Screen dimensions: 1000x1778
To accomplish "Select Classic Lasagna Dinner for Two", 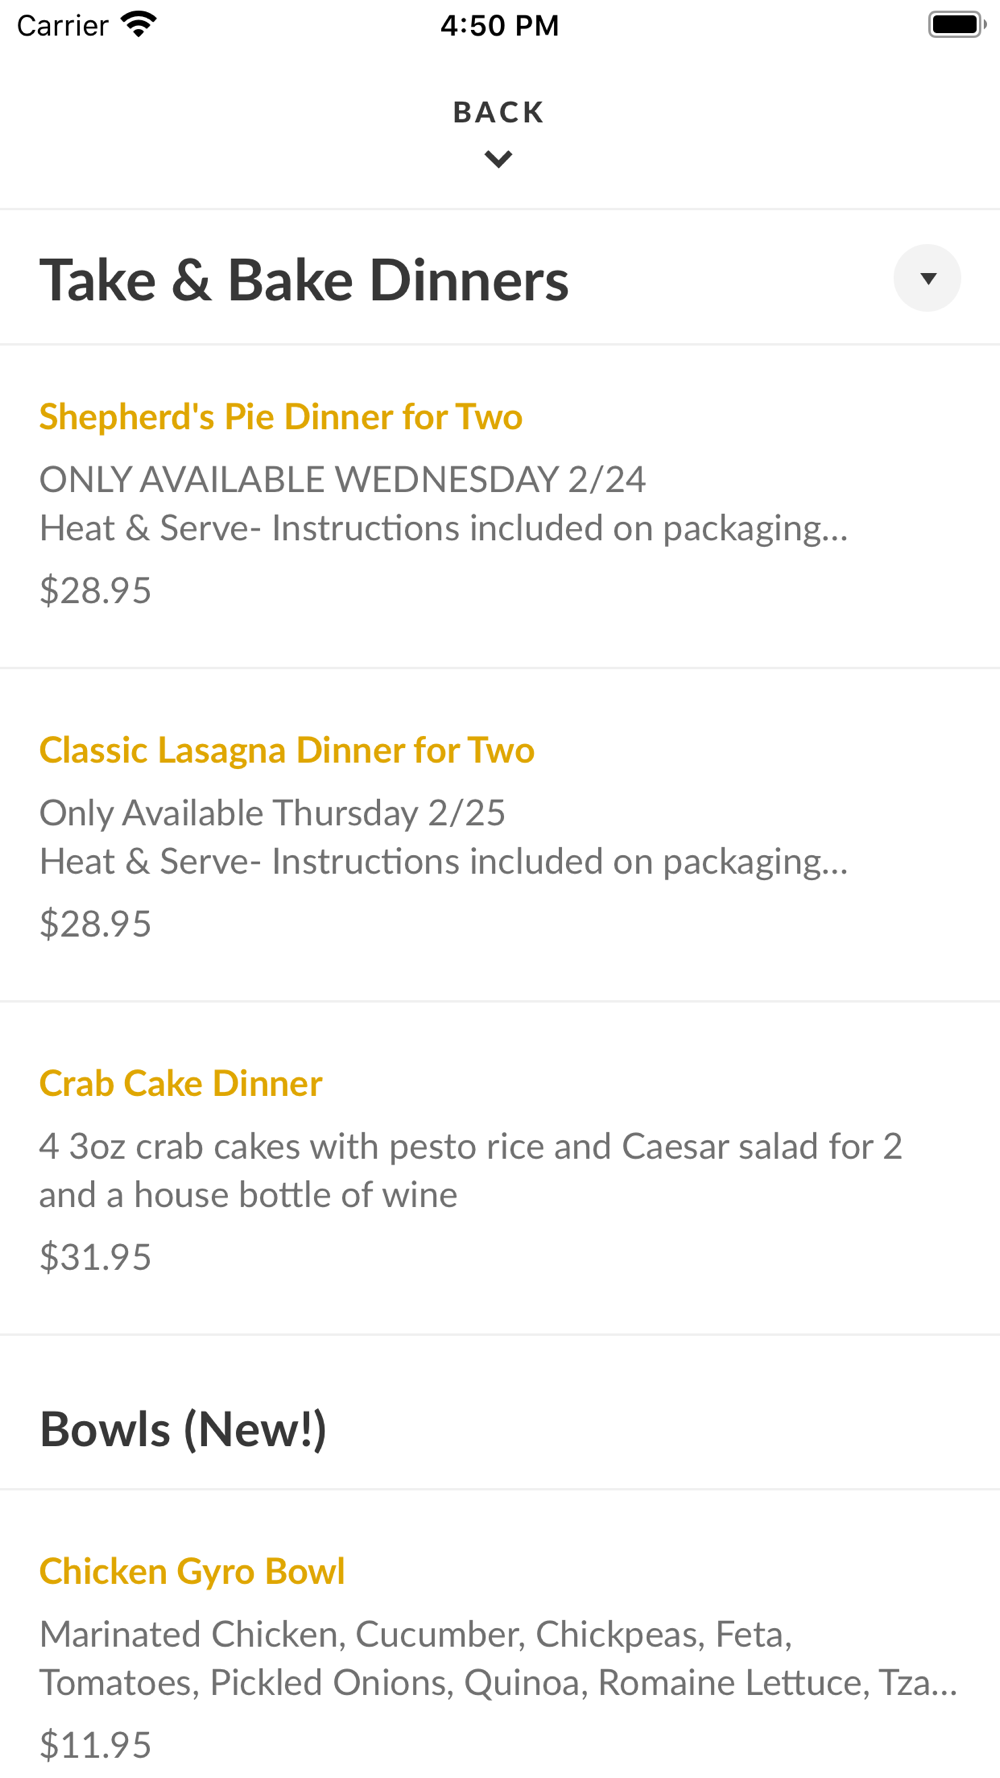I will 287,750.
